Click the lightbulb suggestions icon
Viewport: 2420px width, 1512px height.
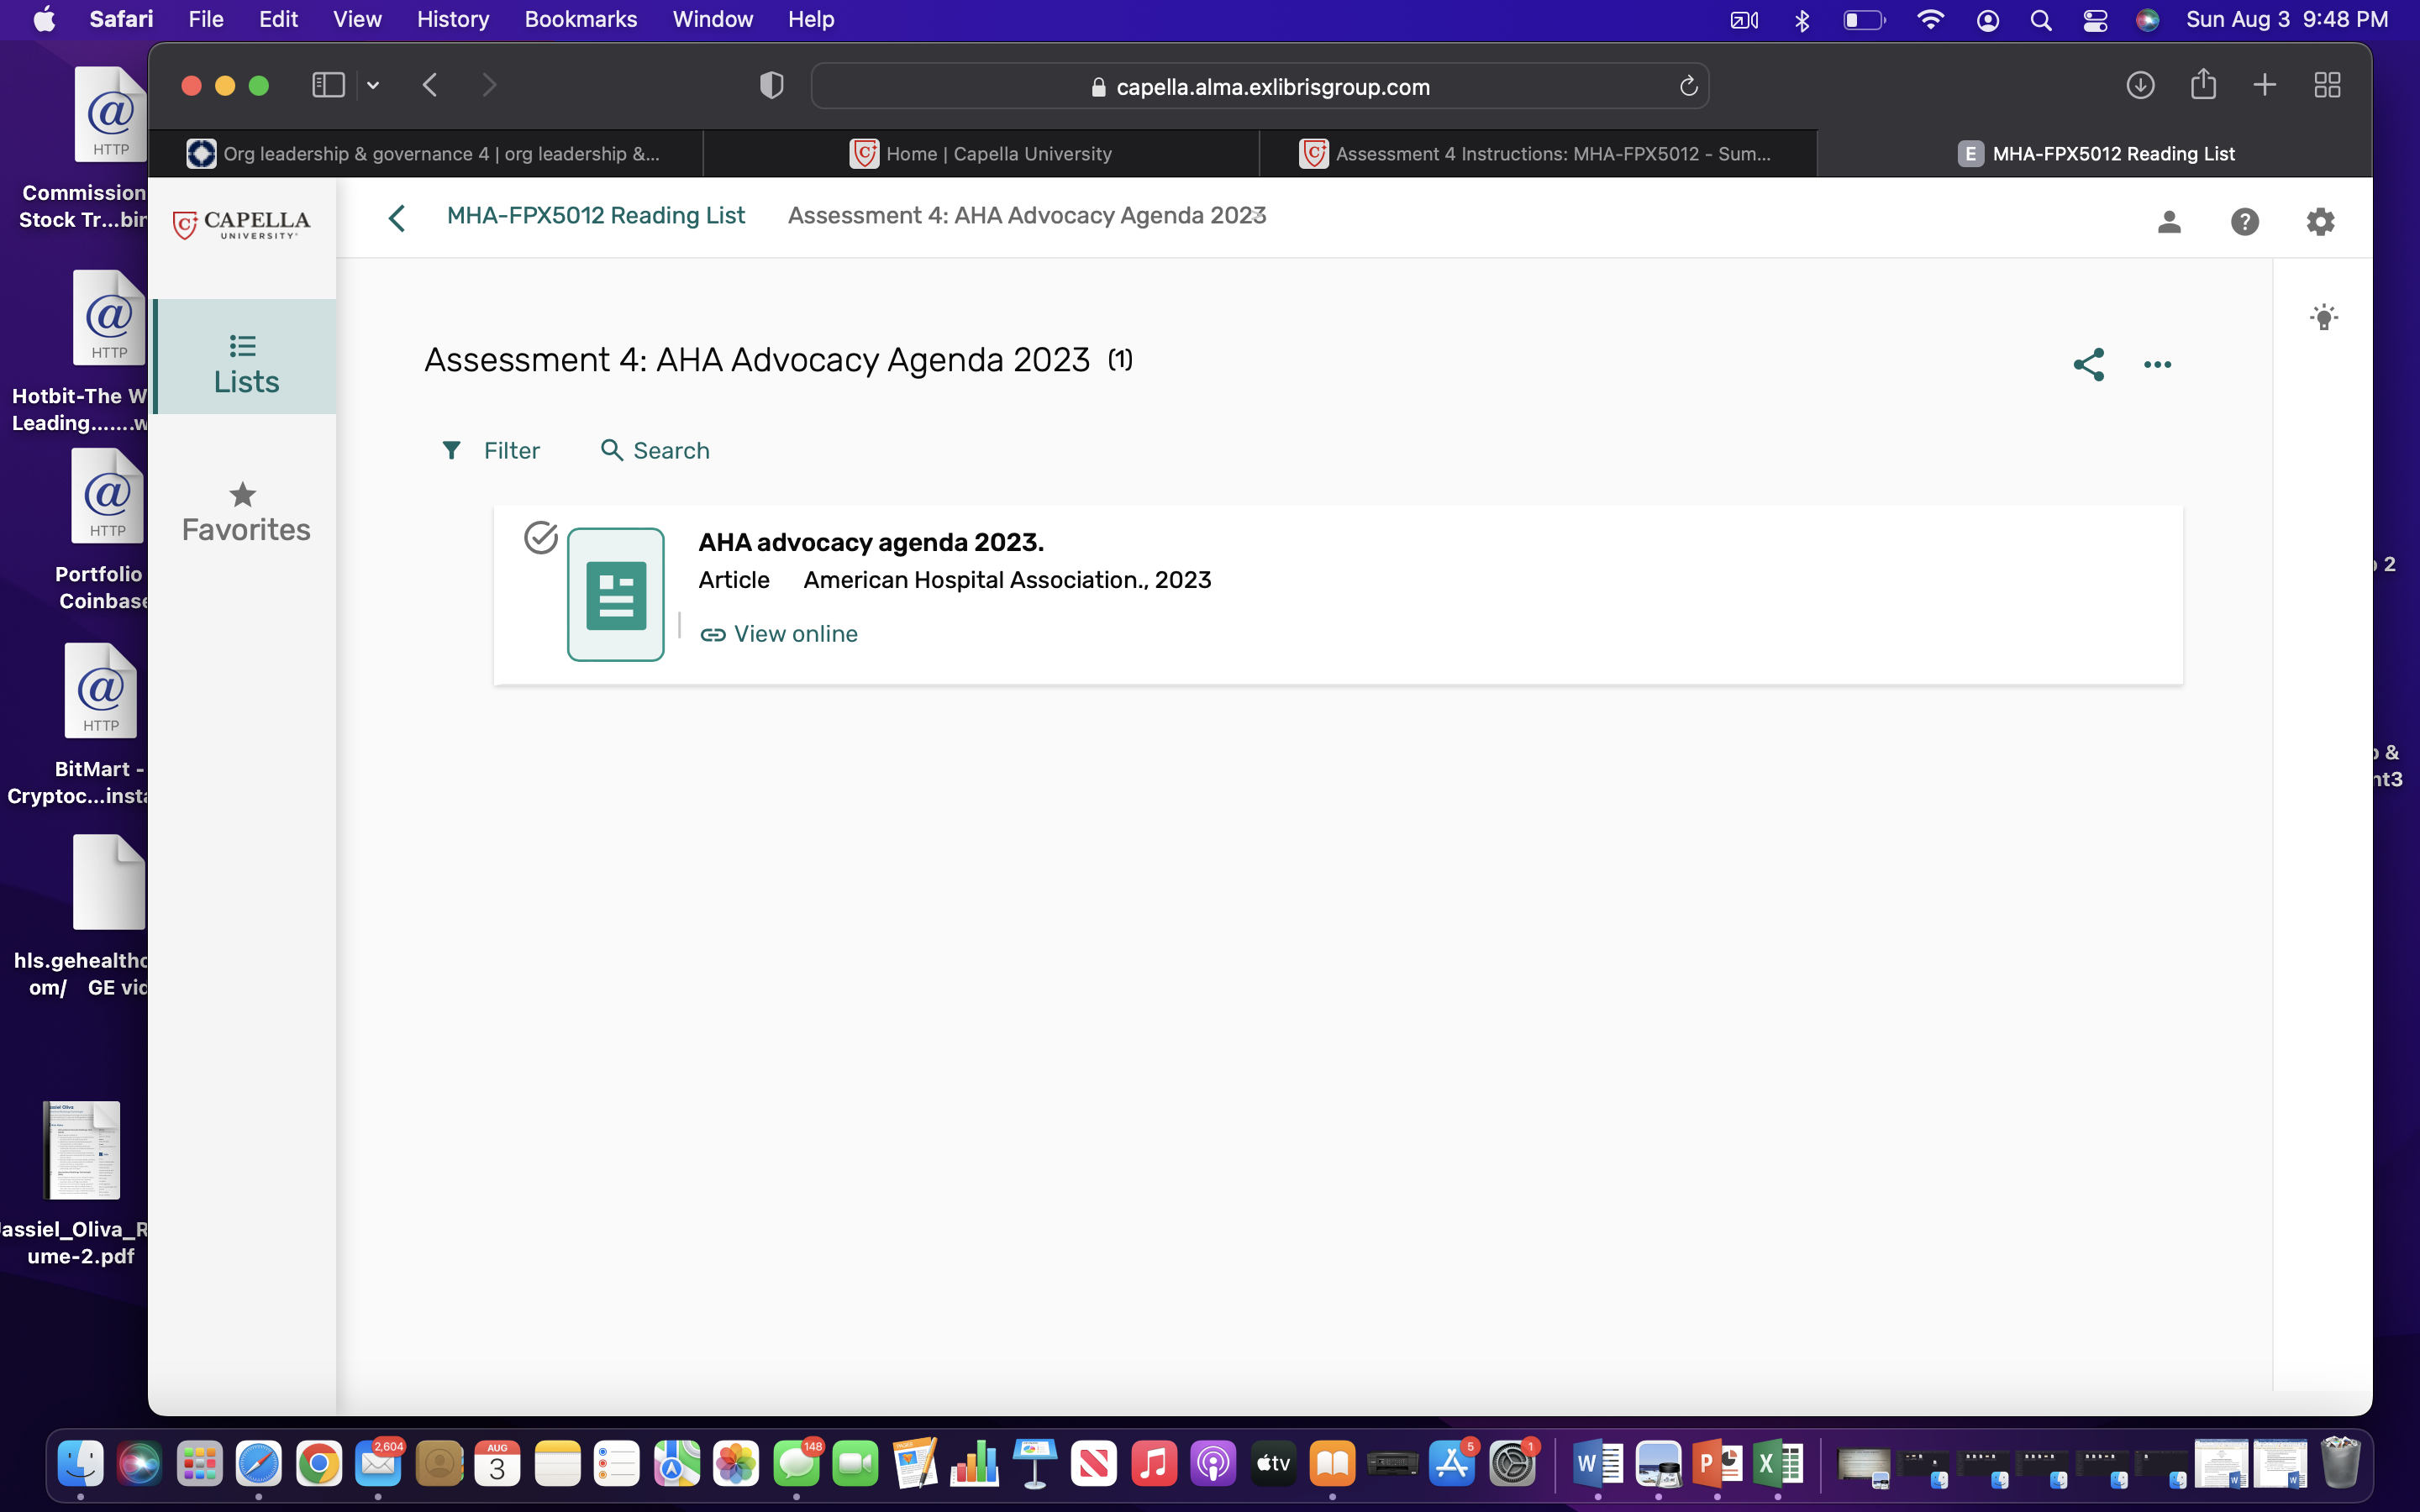pyautogui.click(x=2324, y=317)
